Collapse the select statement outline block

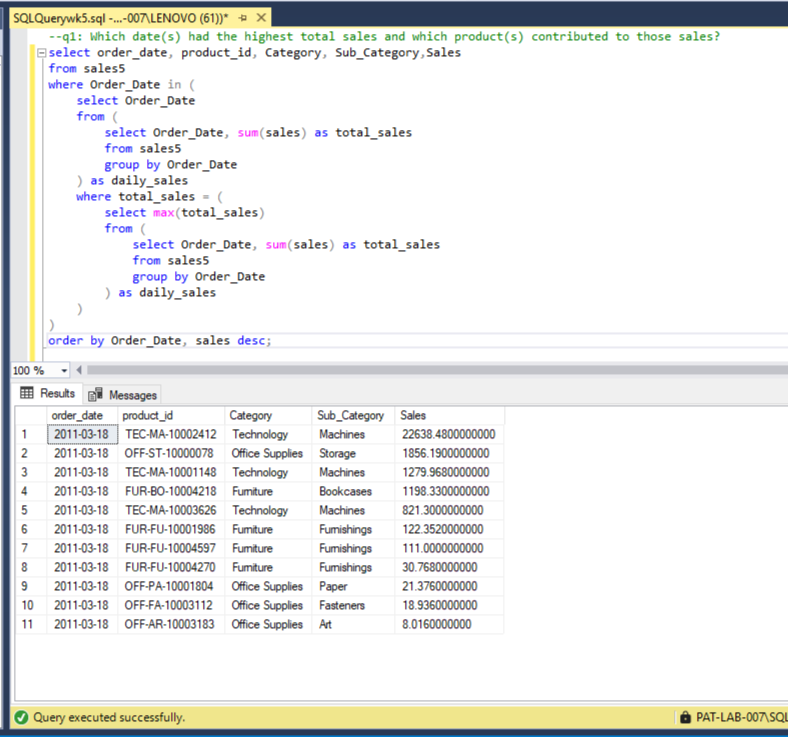click(x=42, y=52)
